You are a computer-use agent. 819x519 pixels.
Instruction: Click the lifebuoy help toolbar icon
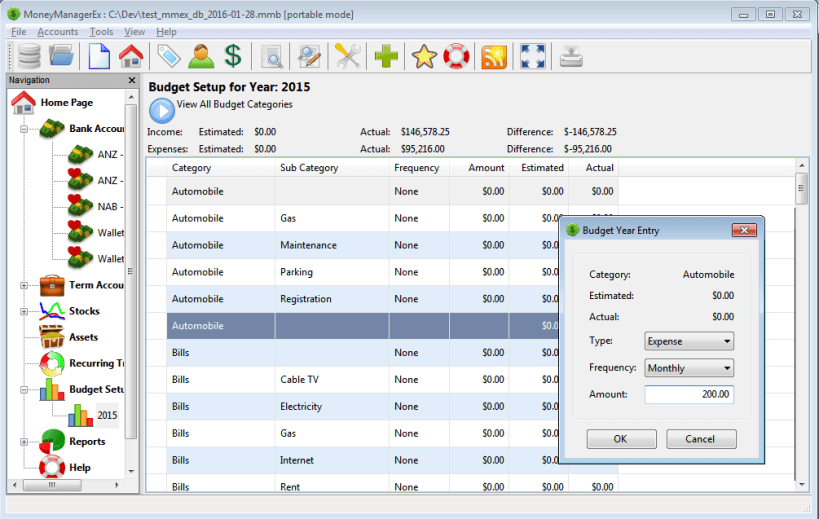pos(456,56)
